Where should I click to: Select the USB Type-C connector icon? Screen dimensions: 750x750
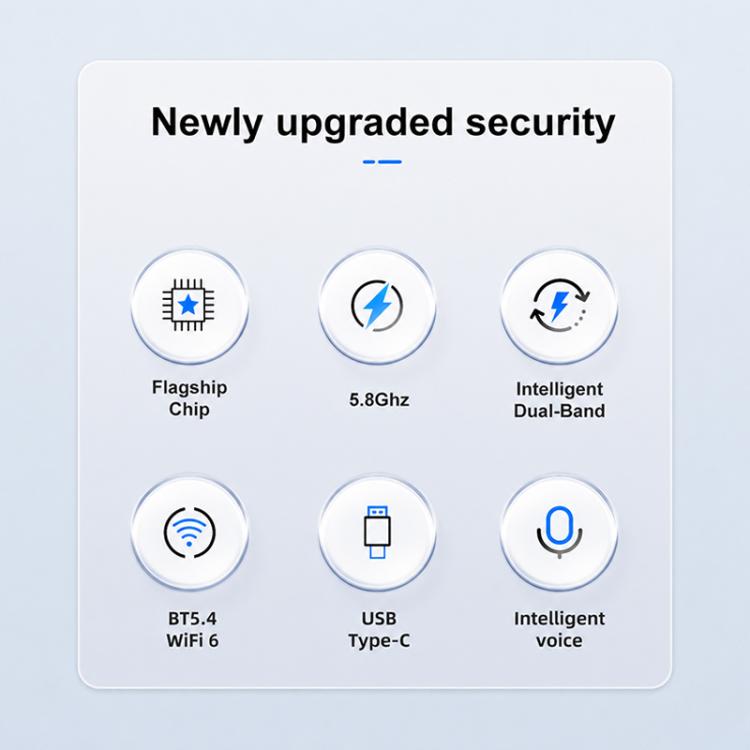[377, 532]
